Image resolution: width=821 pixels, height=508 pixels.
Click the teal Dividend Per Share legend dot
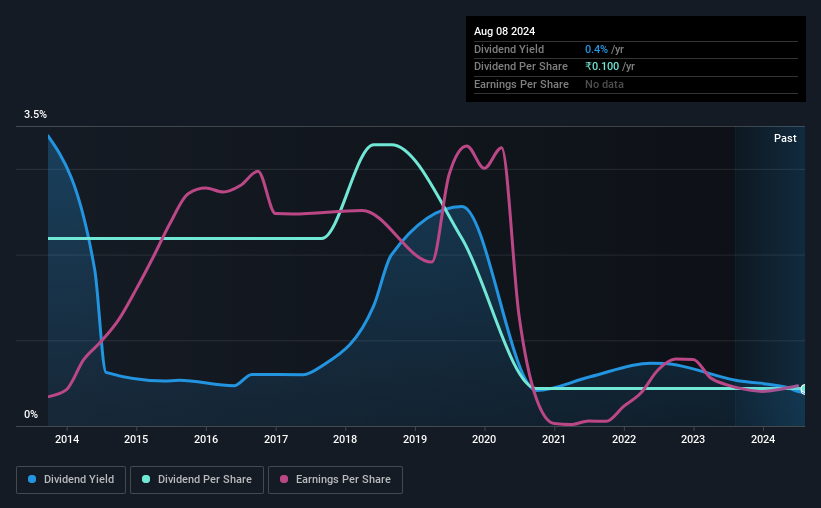(146, 479)
